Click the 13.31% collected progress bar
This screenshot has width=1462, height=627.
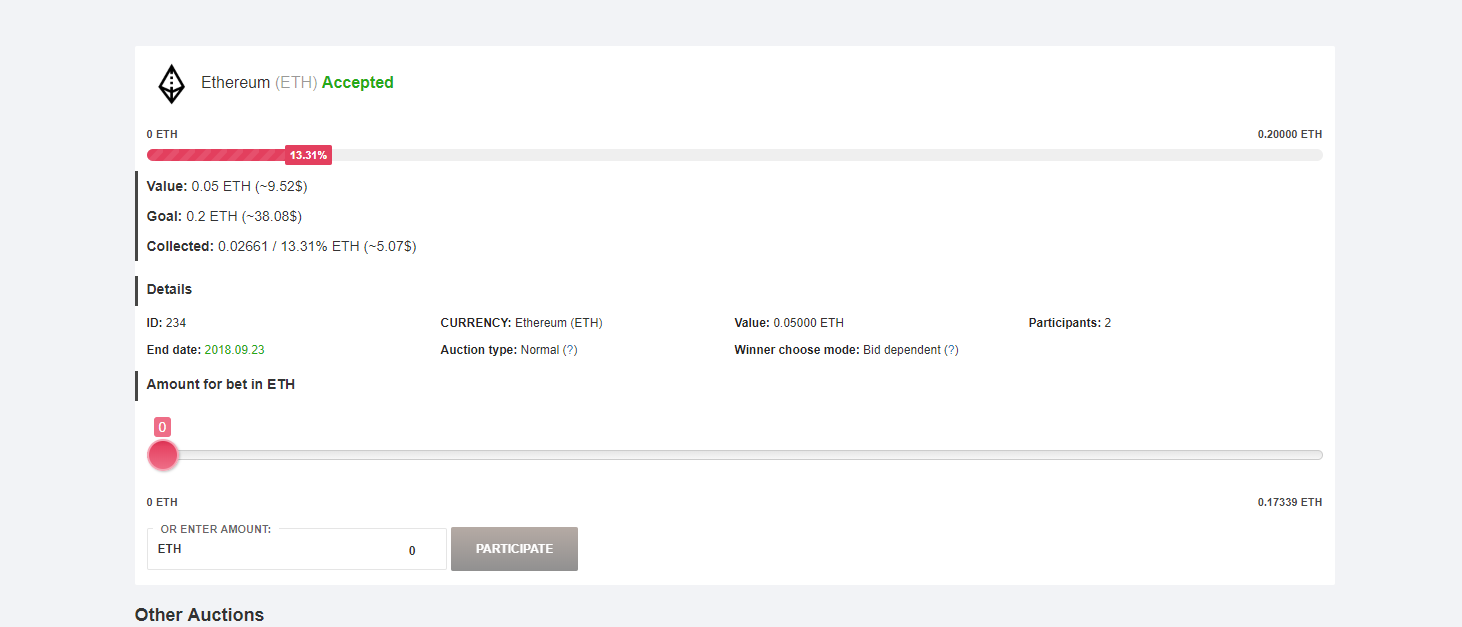click(735, 155)
